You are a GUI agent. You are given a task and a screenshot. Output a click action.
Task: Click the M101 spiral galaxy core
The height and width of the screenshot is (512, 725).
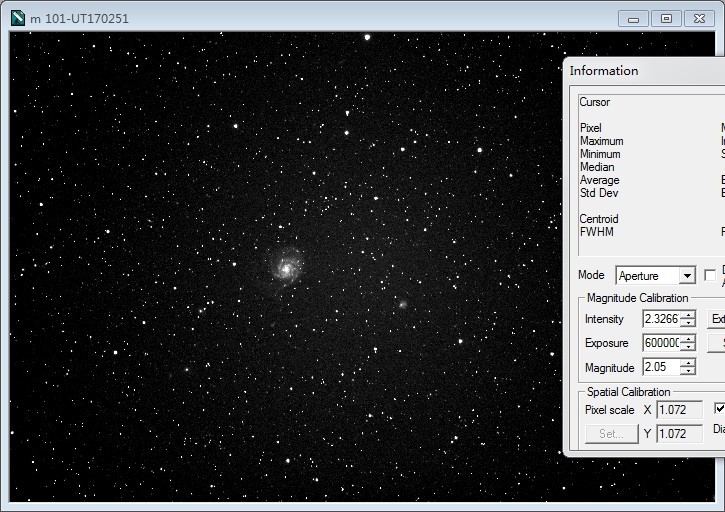pyautogui.click(x=285, y=267)
